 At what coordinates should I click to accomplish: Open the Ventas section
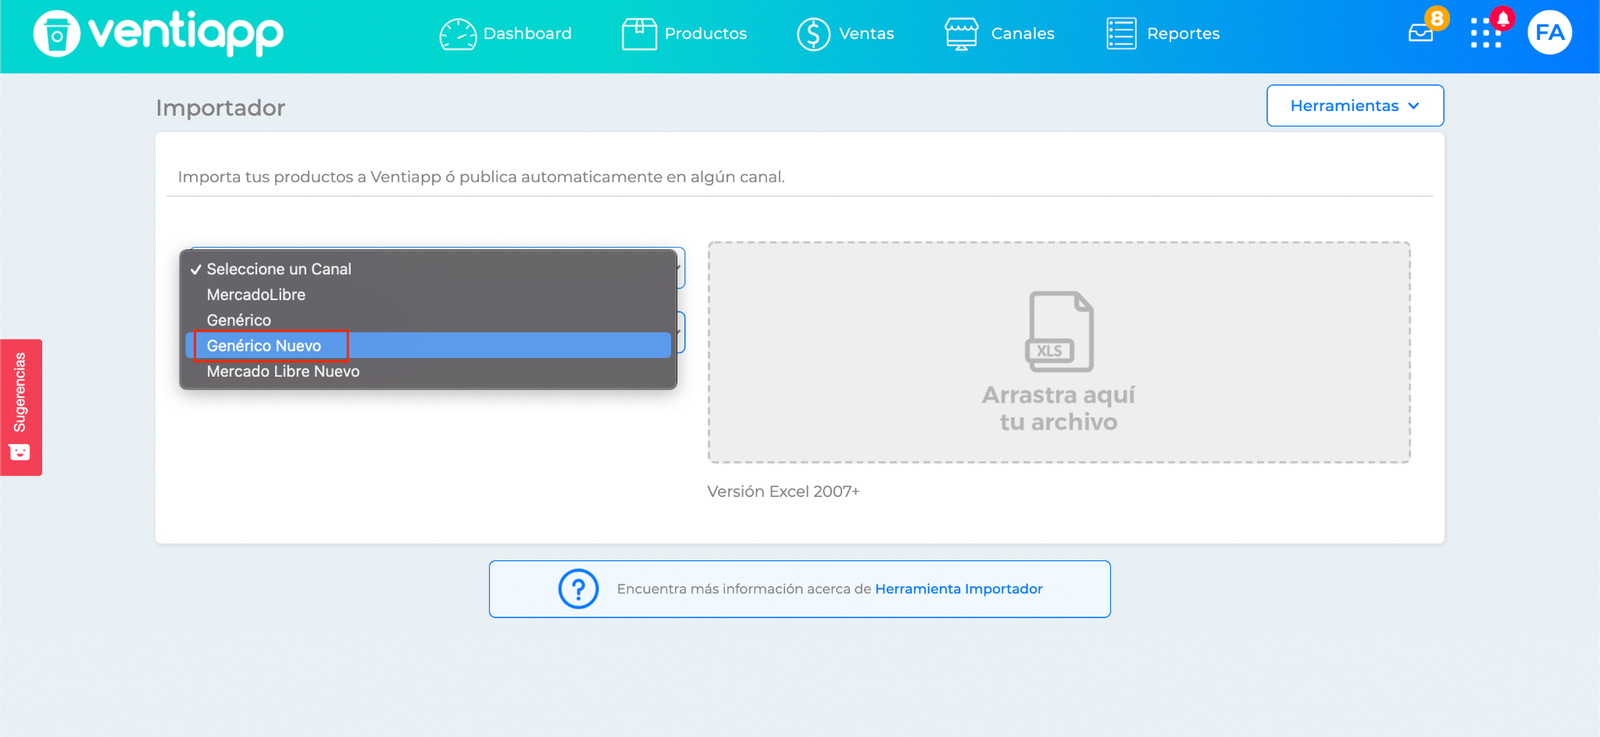point(846,34)
